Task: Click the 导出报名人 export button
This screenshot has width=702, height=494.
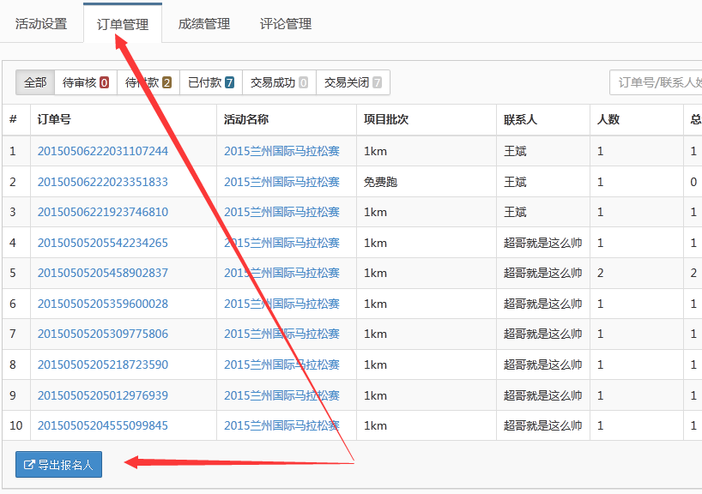Action: click(x=59, y=464)
